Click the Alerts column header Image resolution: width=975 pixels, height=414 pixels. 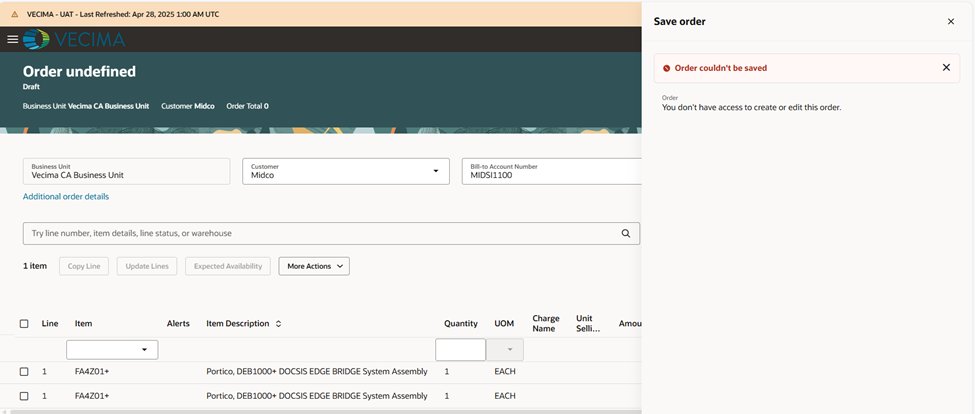178,324
